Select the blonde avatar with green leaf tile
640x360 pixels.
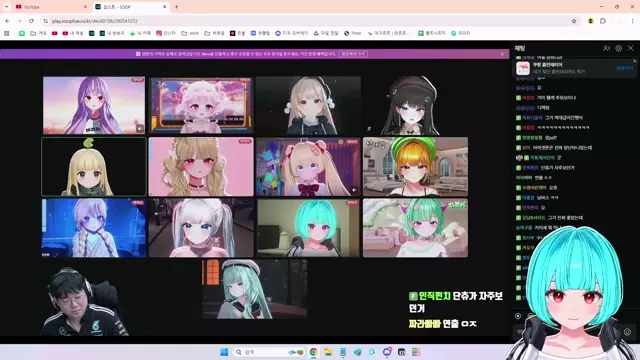[94, 167]
